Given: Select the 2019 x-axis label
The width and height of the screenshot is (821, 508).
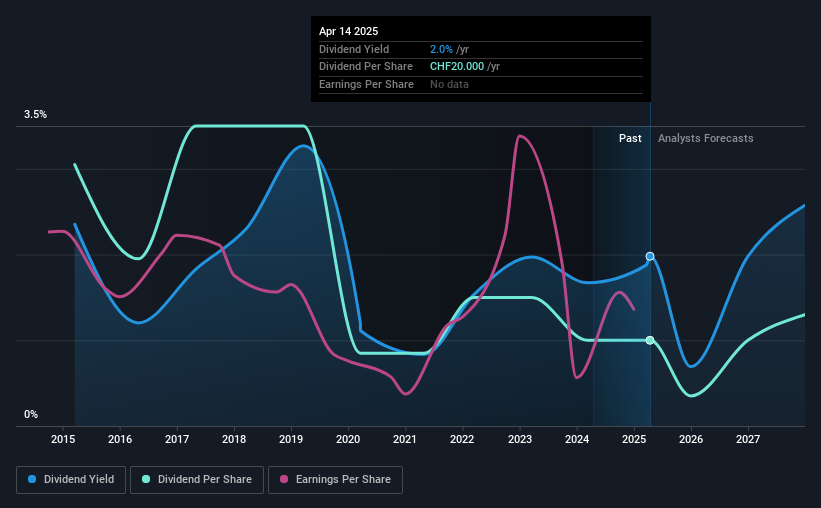Looking at the screenshot, I should coord(291,439).
